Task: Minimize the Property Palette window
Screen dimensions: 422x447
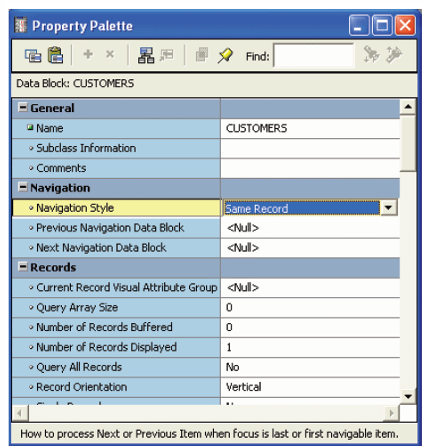Action: click(x=359, y=25)
